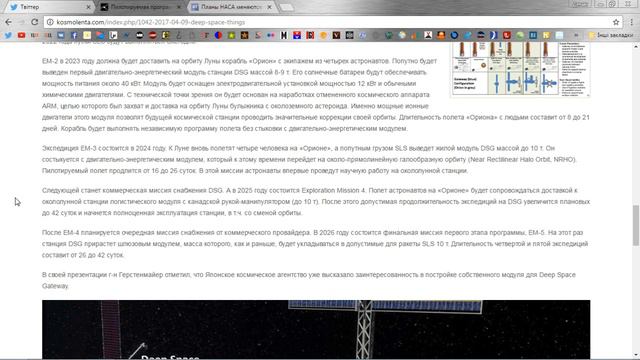Enlarge the DSG configuration diagram thumbnail
640x360 pixels.
point(520,69)
